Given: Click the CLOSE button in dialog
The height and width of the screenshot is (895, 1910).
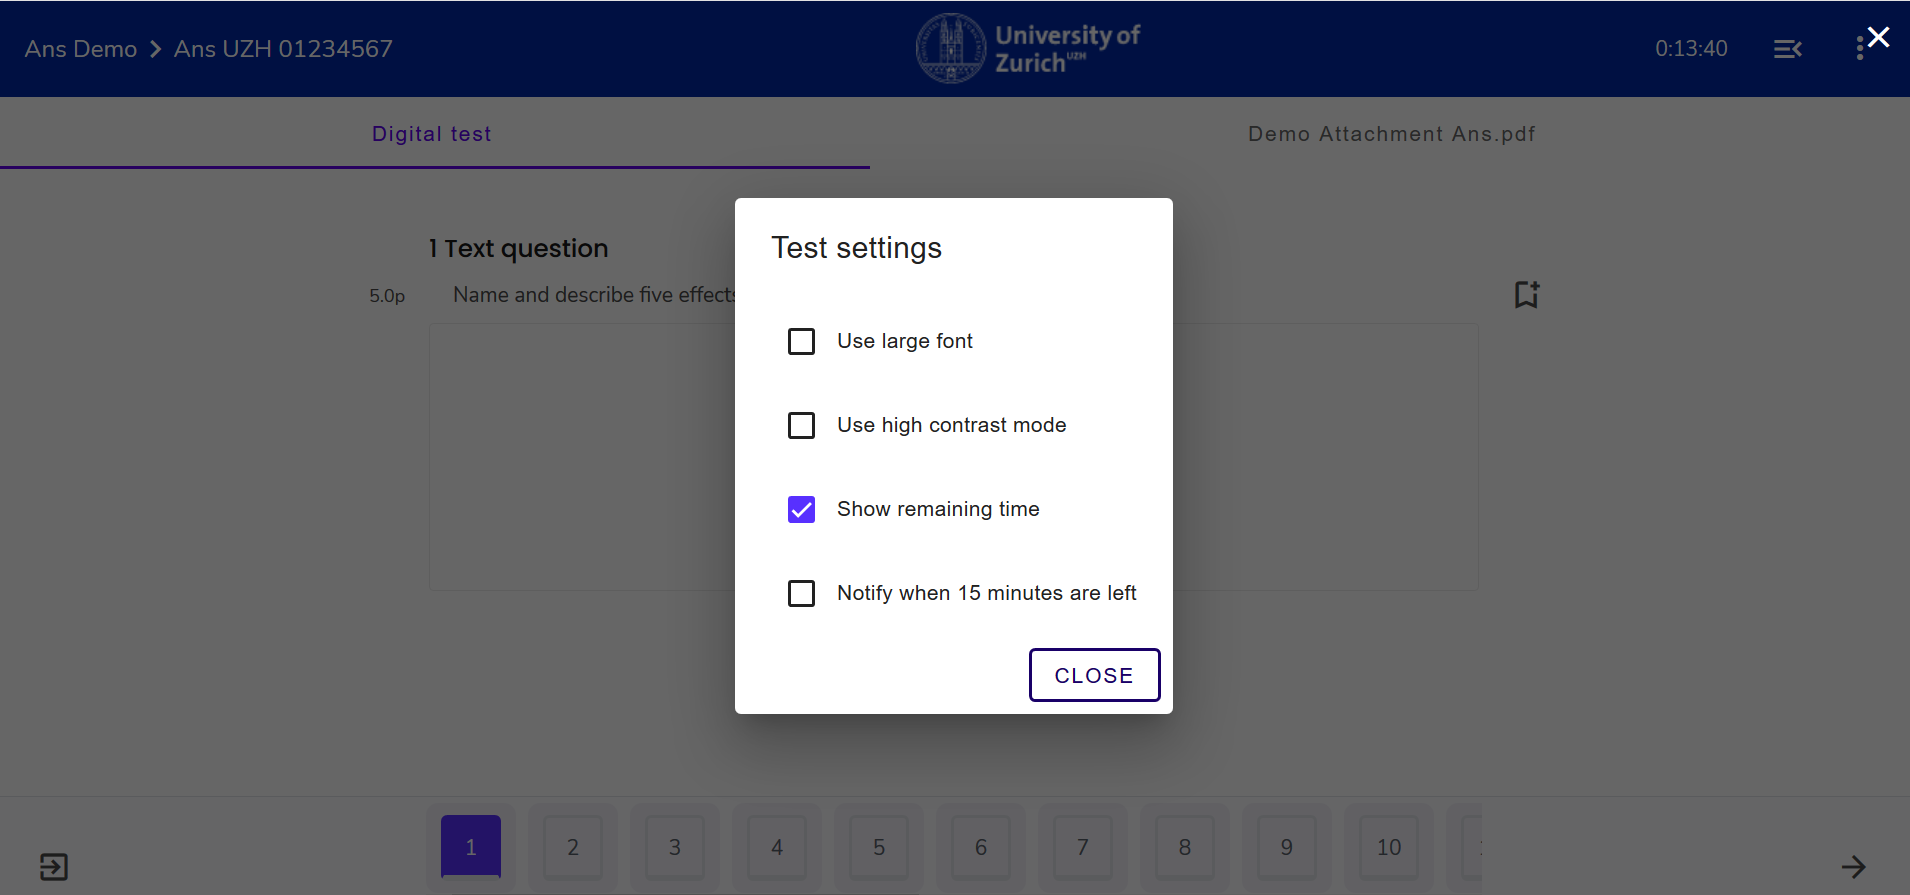Looking at the screenshot, I should pos(1094,675).
